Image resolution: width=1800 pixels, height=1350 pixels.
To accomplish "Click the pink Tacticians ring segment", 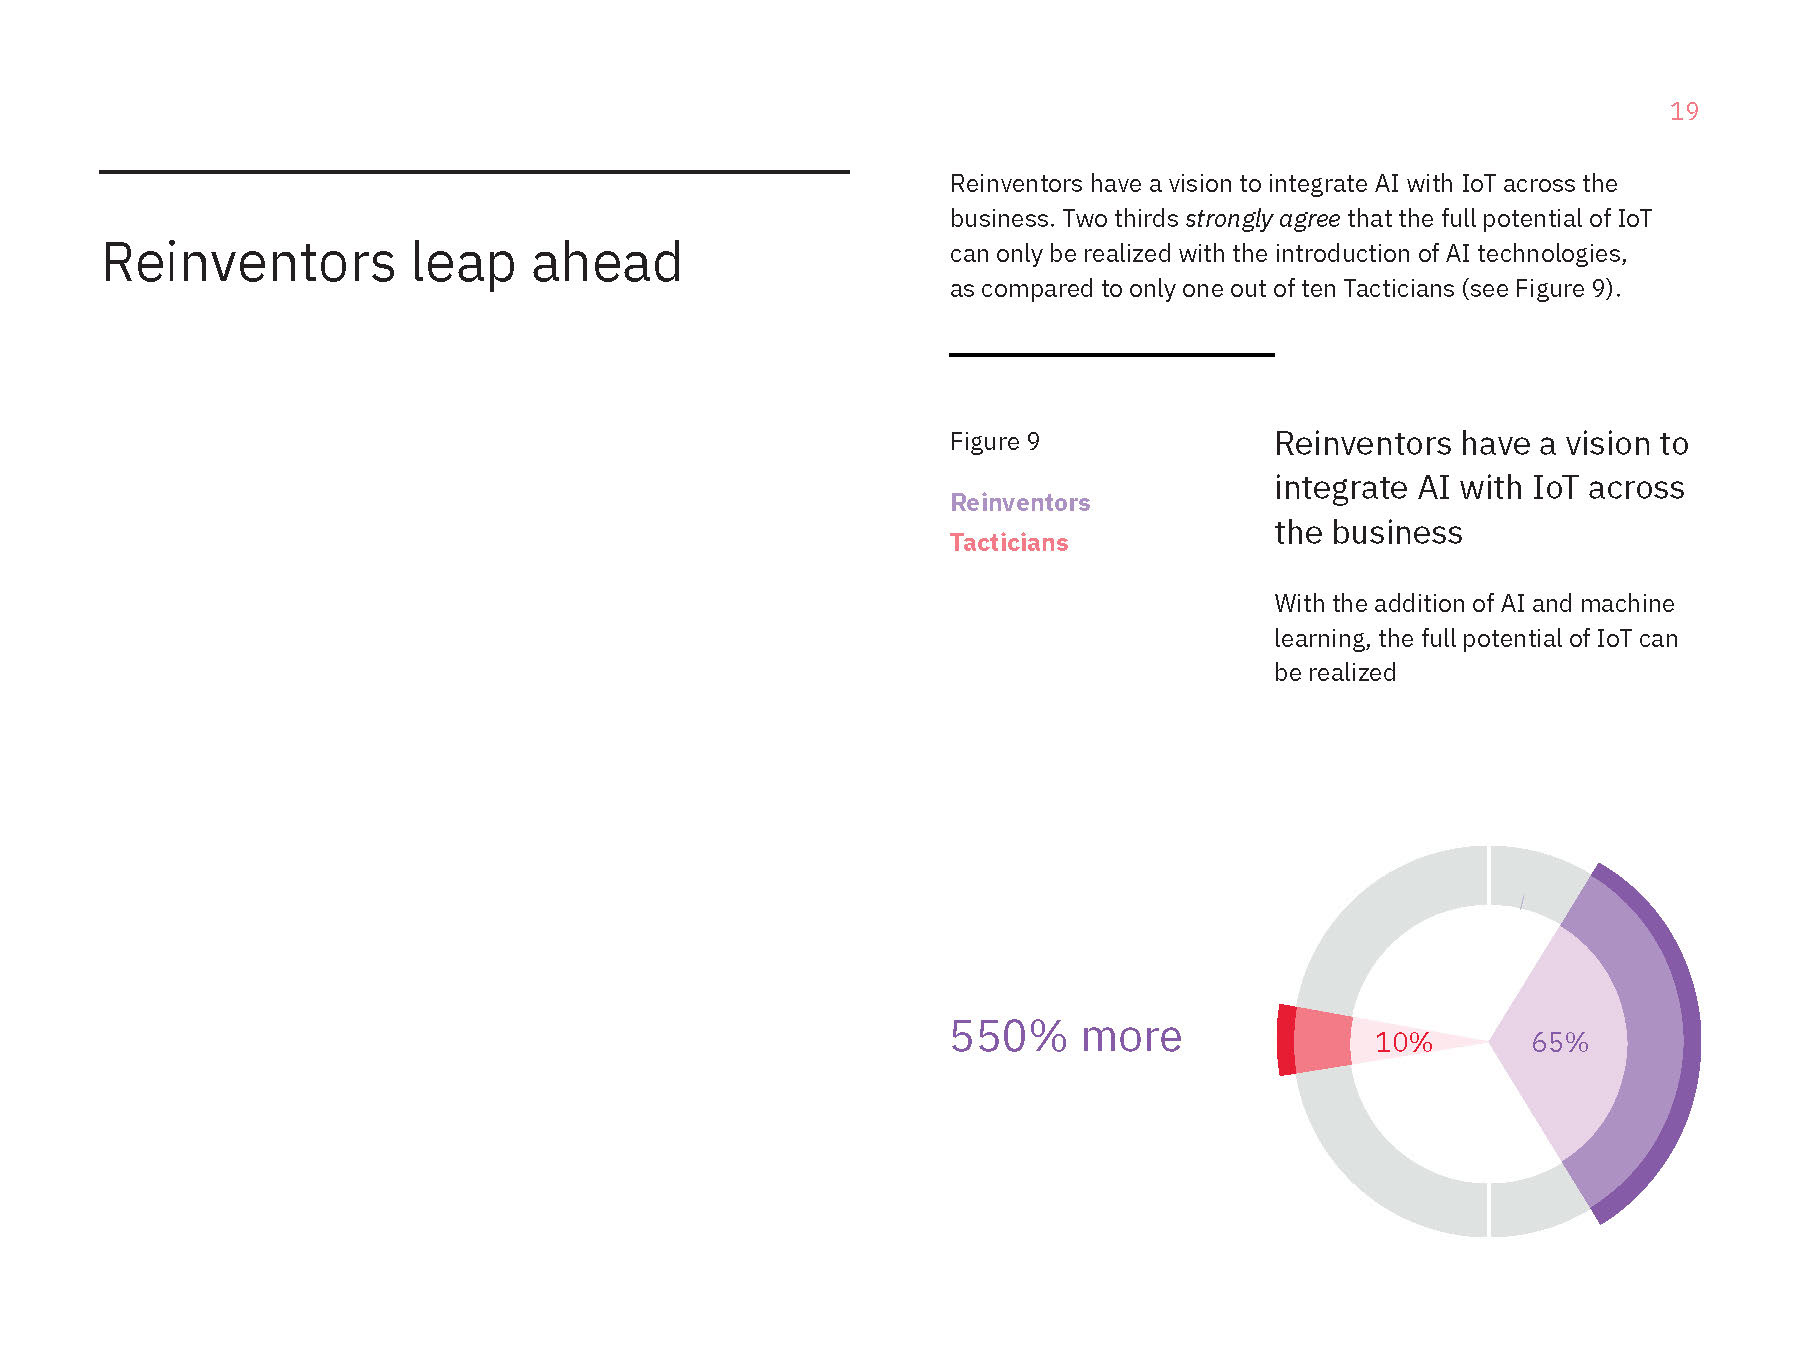I will [1322, 1041].
